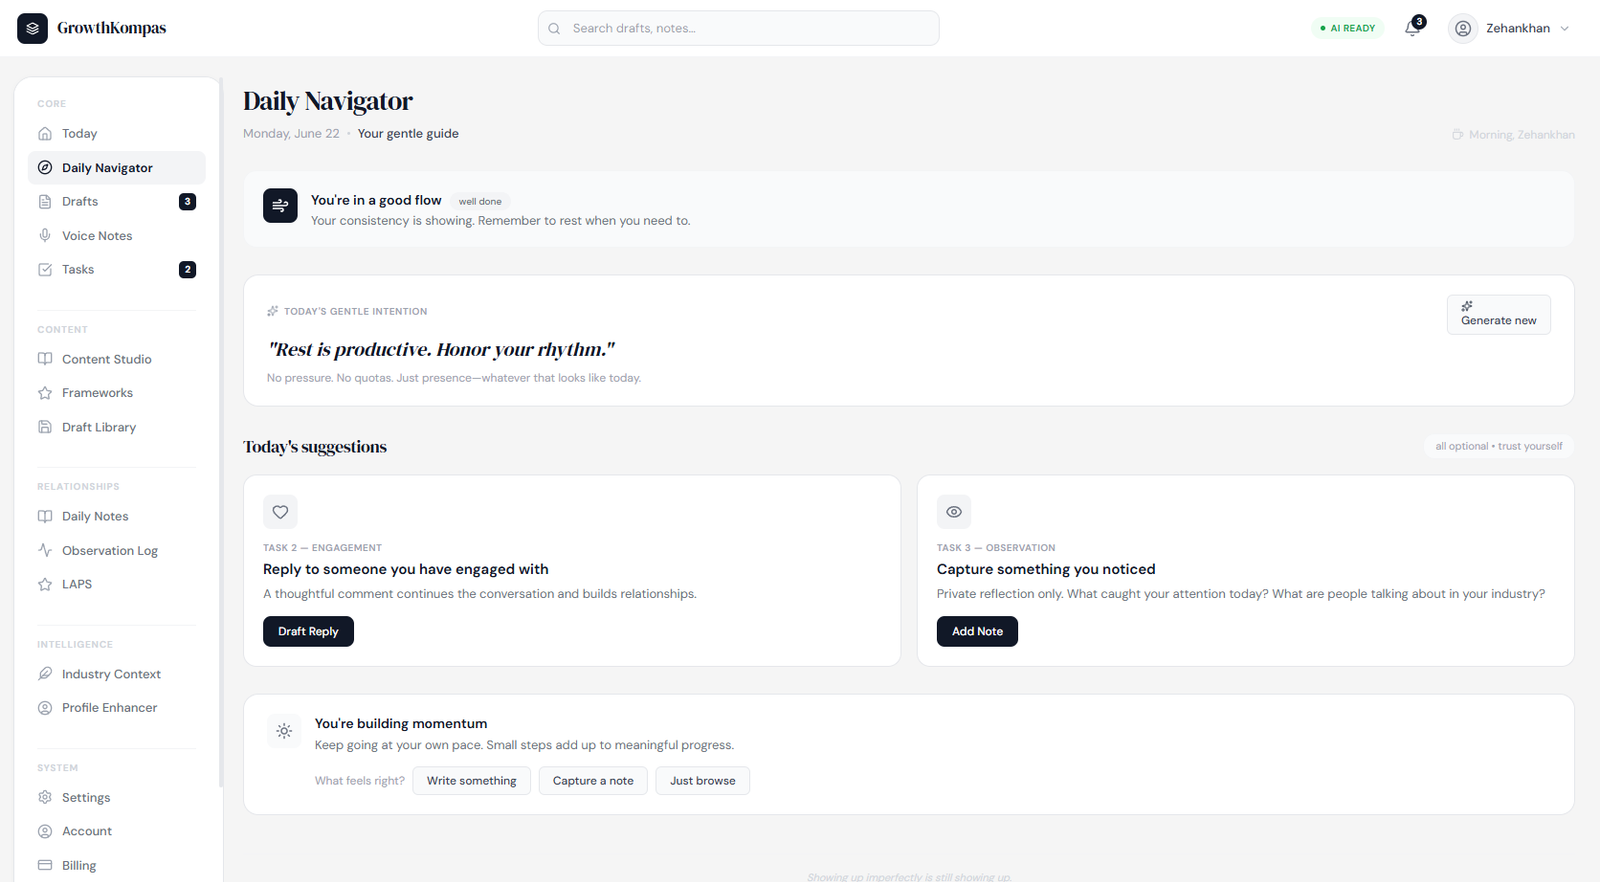The image size is (1600, 882).
Task: Click the Profile Enhancer person icon
Action: pyautogui.click(x=45, y=707)
